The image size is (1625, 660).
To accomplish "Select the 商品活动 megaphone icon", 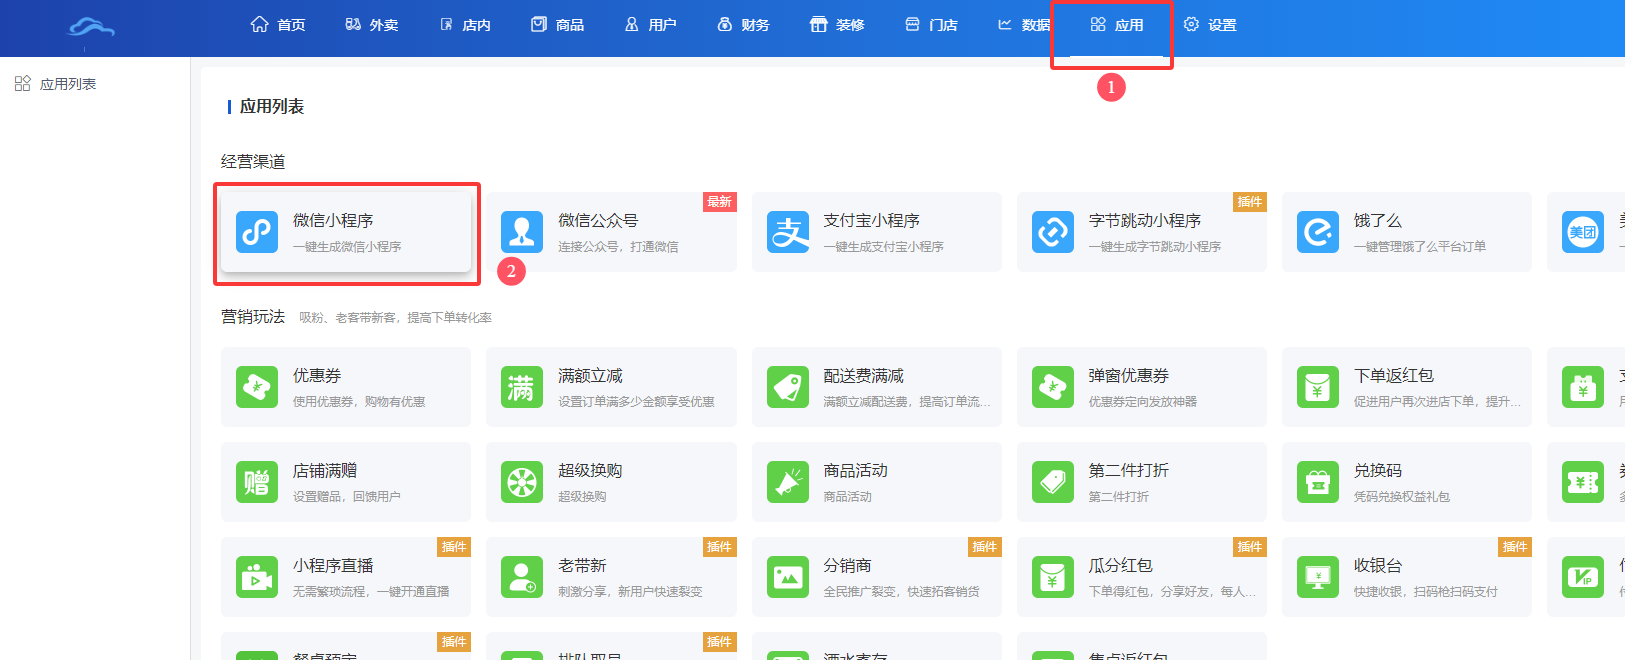I will click(788, 482).
